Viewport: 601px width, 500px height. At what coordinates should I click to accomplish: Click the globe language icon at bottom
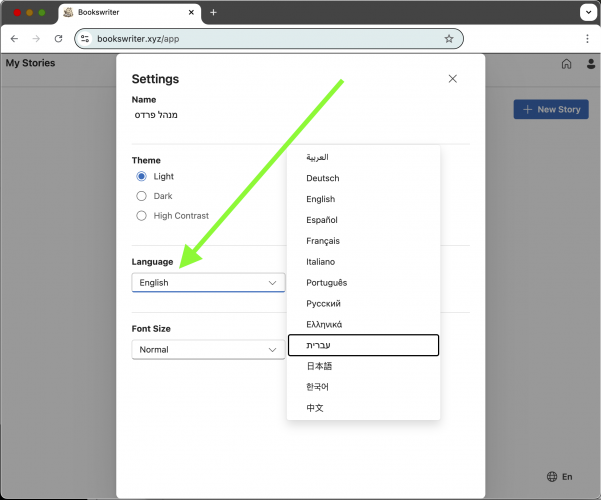point(552,477)
